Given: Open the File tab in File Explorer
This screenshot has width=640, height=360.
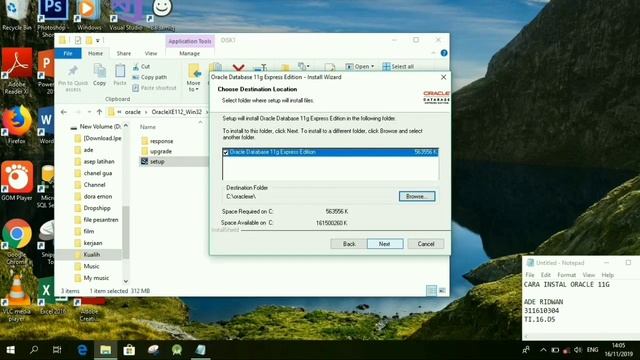Looking at the screenshot, I should tap(68, 53).
